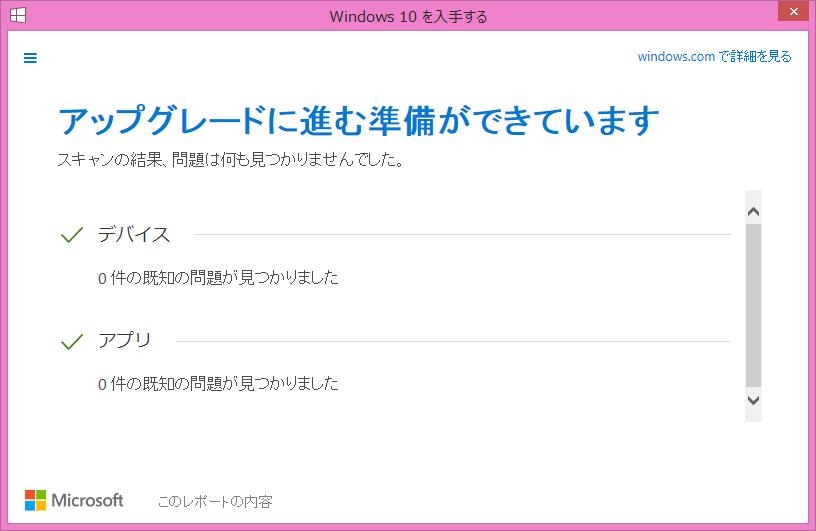Image resolution: width=816 pixels, height=531 pixels.
Task: Click the 'このレポートの内容' link
Action: point(215,501)
